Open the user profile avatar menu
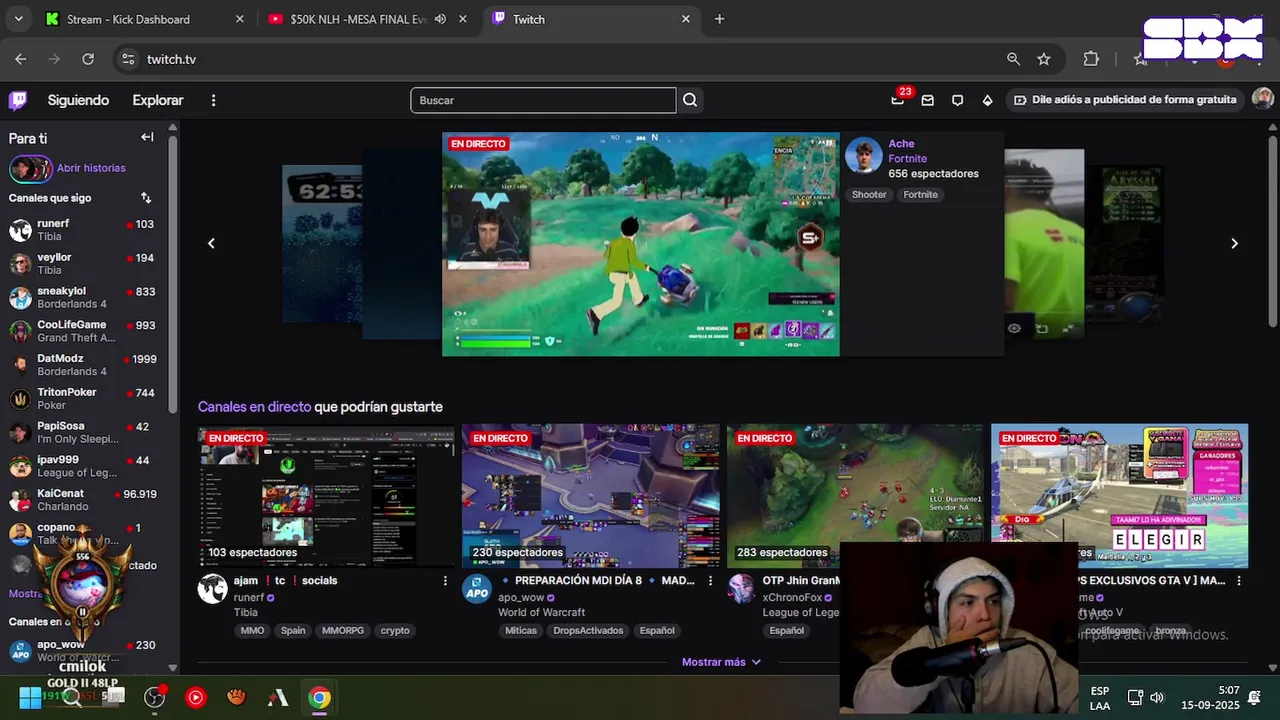This screenshot has height=720, width=1280. (x=1263, y=99)
